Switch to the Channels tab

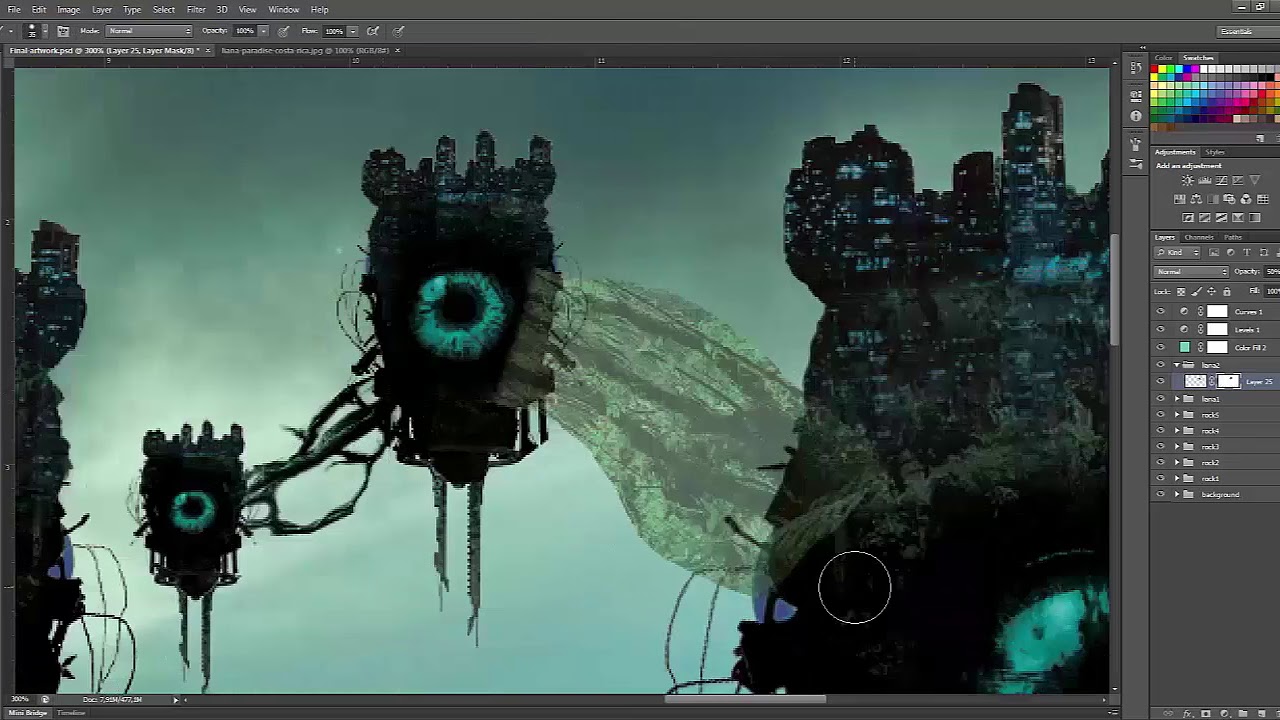click(x=1199, y=237)
